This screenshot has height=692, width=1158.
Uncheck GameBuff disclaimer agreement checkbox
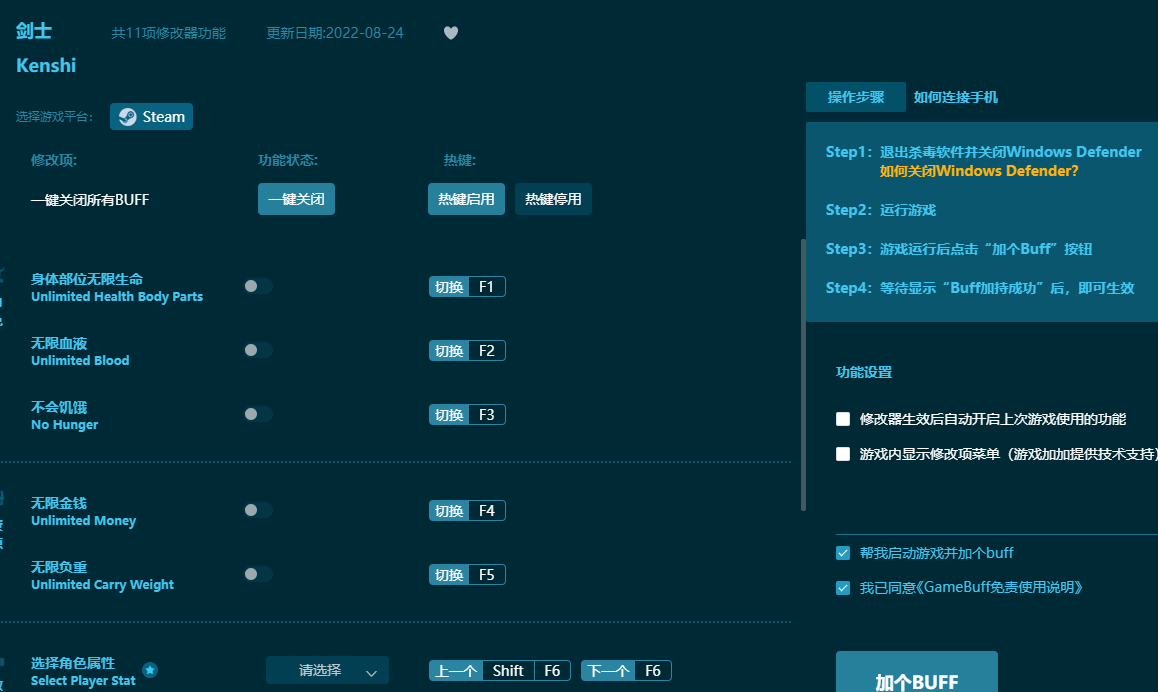843,588
